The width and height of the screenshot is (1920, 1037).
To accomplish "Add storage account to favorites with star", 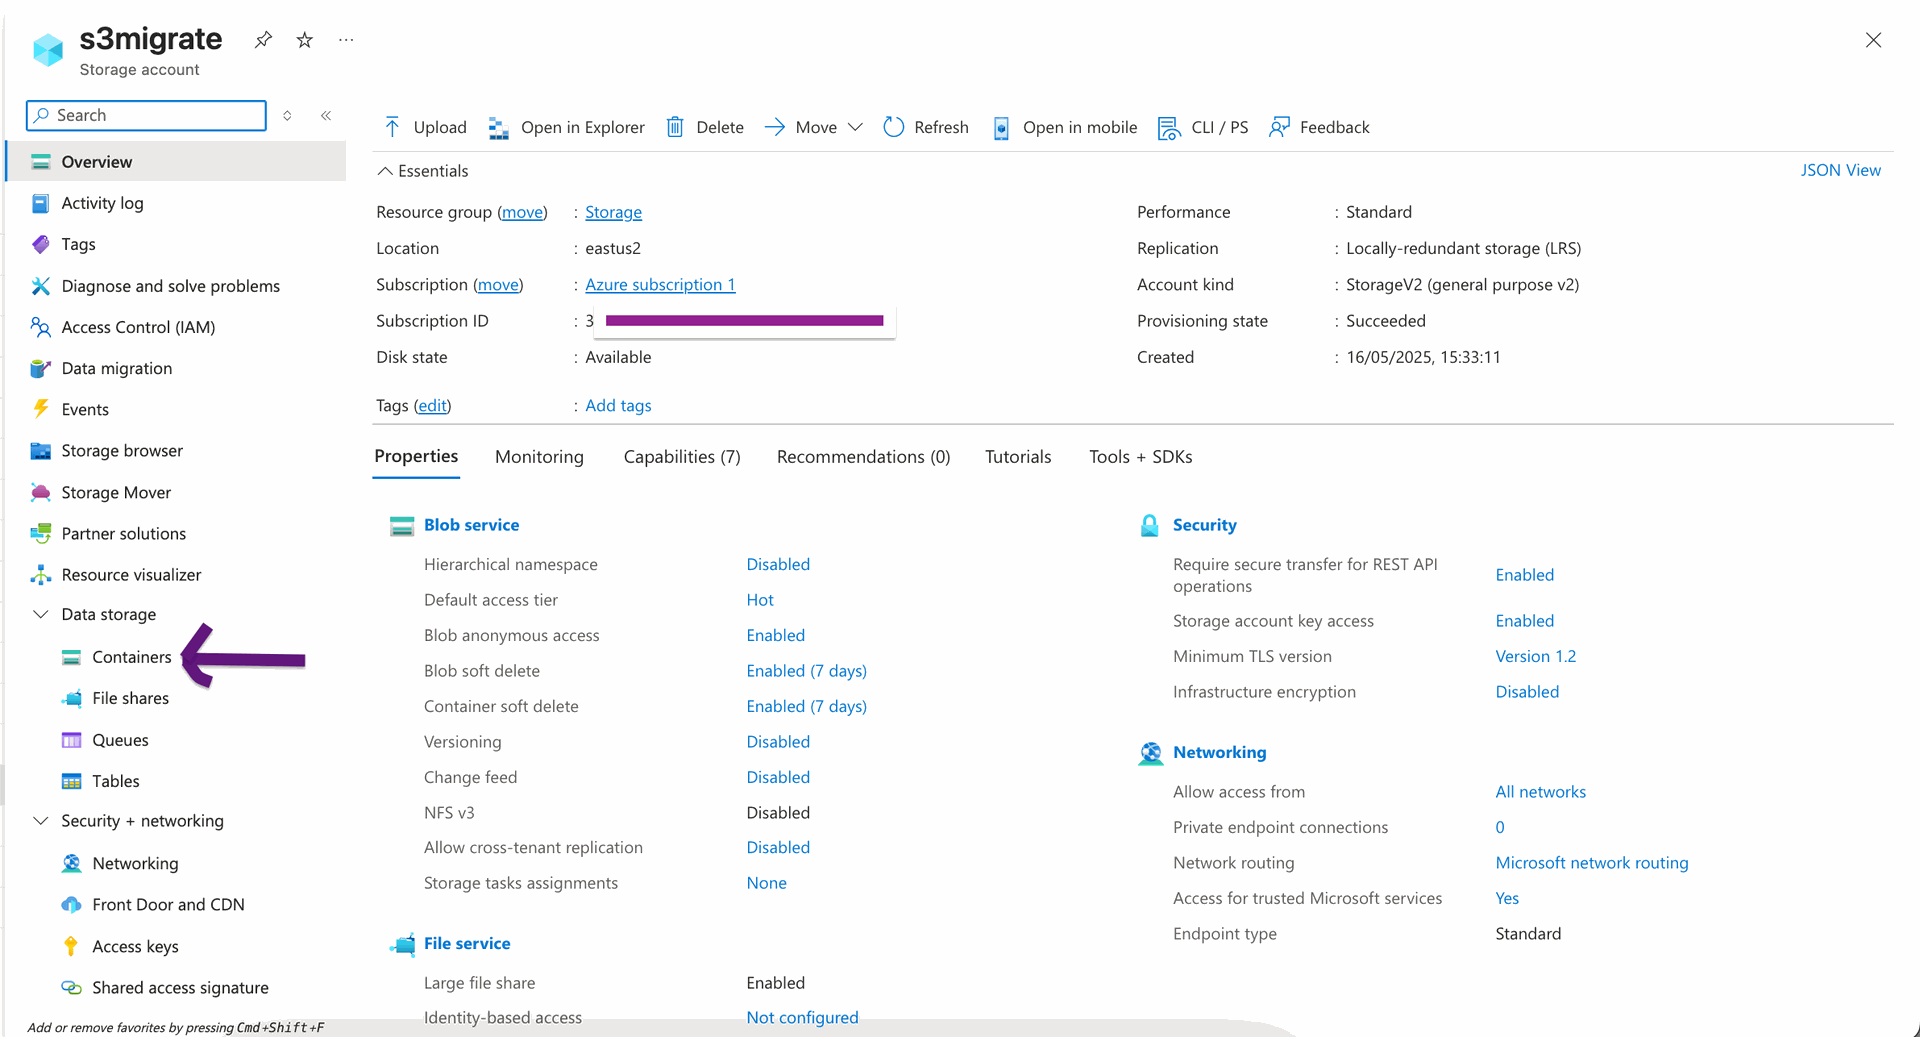I will click(x=305, y=40).
